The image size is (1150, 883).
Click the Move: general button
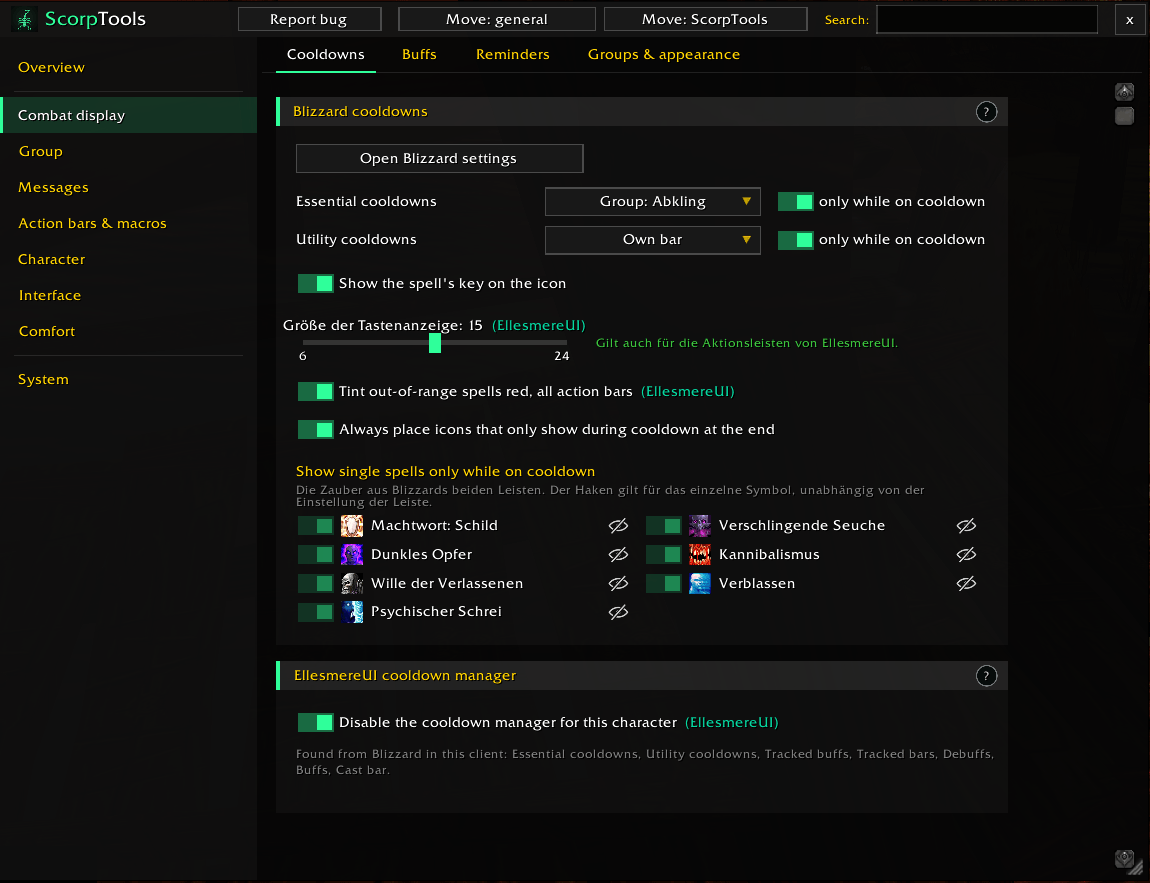[x=497, y=20]
